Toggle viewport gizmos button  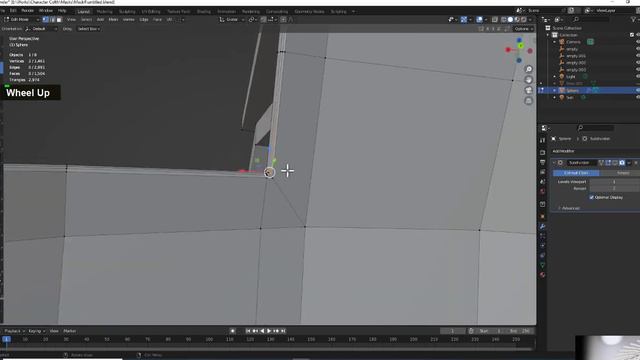point(464,20)
